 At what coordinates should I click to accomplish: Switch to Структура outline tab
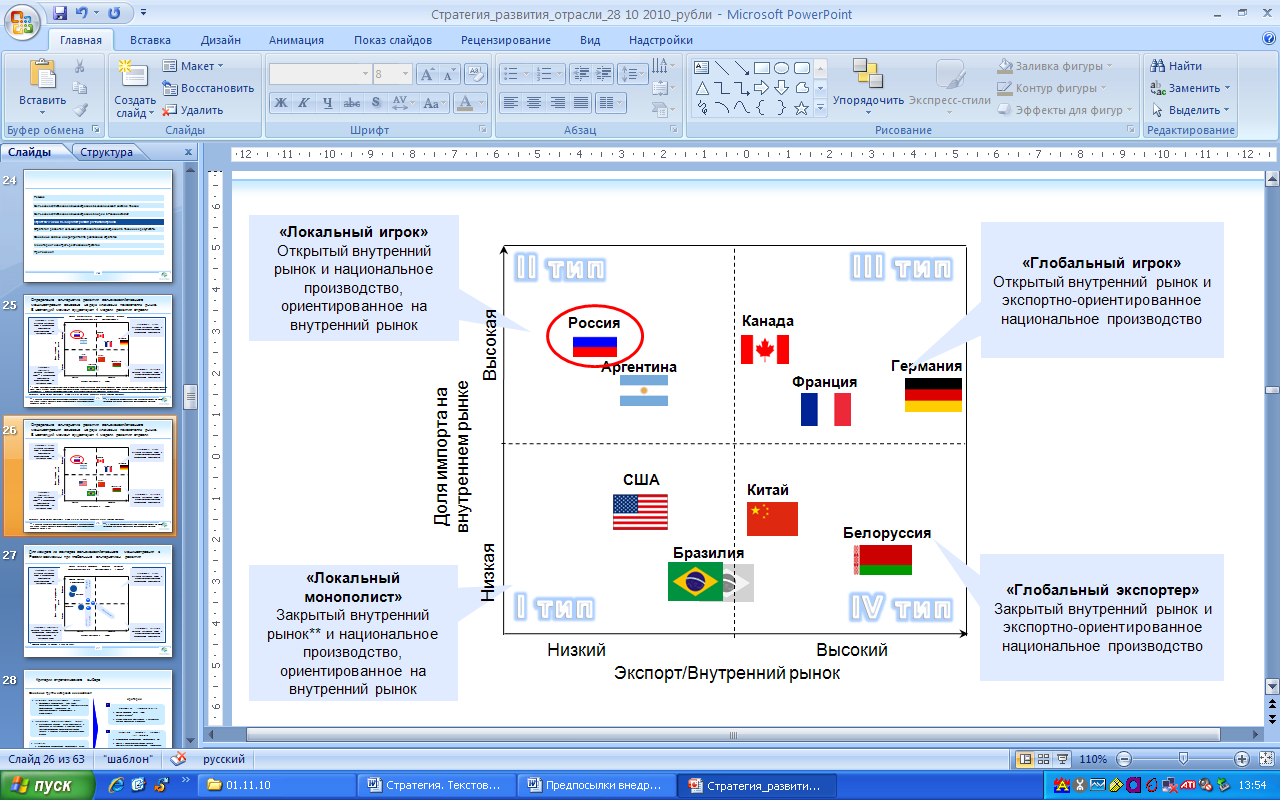click(106, 152)
